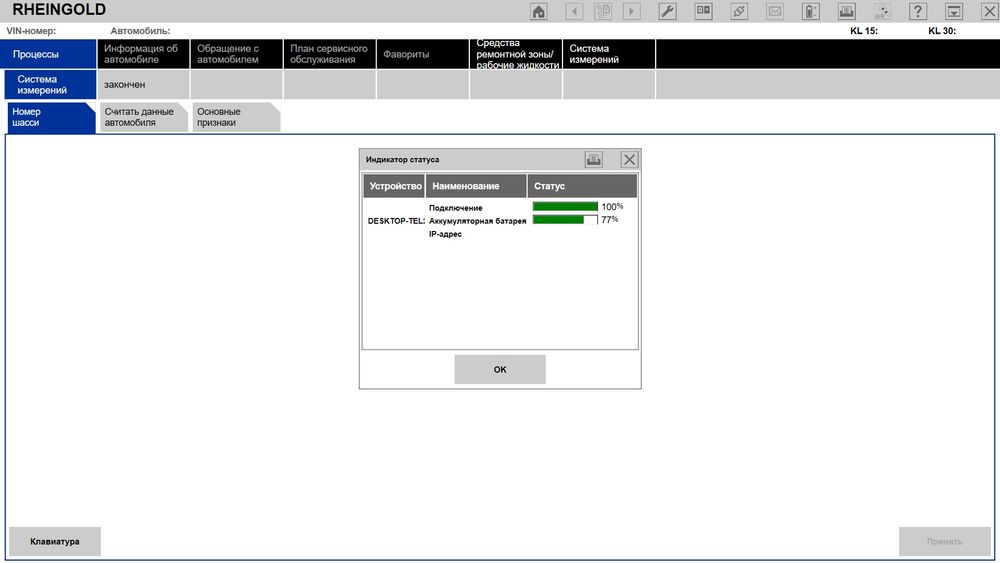Click the KL 30 status label

[x=942, y=31]
